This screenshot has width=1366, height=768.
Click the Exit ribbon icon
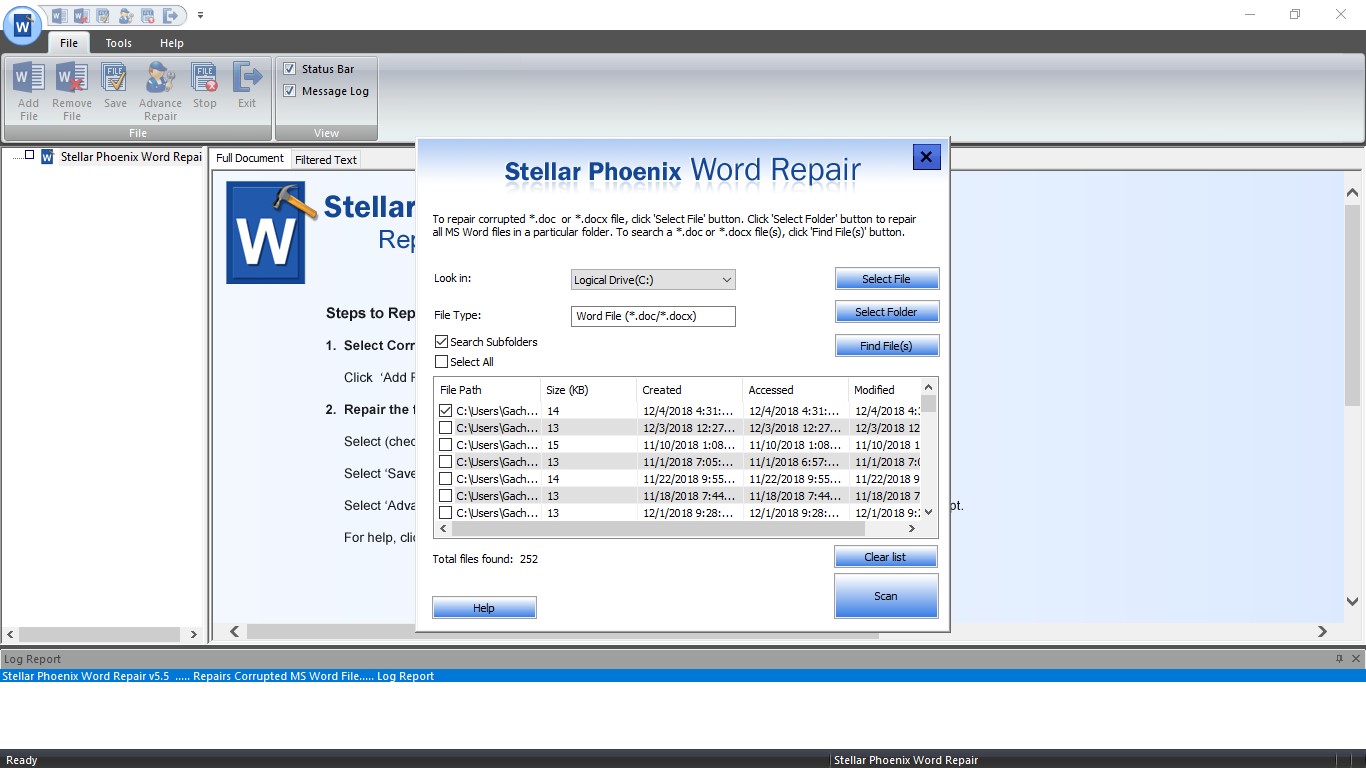coord(247,85)
